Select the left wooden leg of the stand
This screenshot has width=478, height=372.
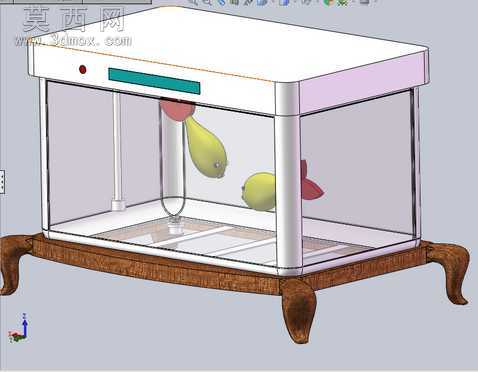coord(14,263)
